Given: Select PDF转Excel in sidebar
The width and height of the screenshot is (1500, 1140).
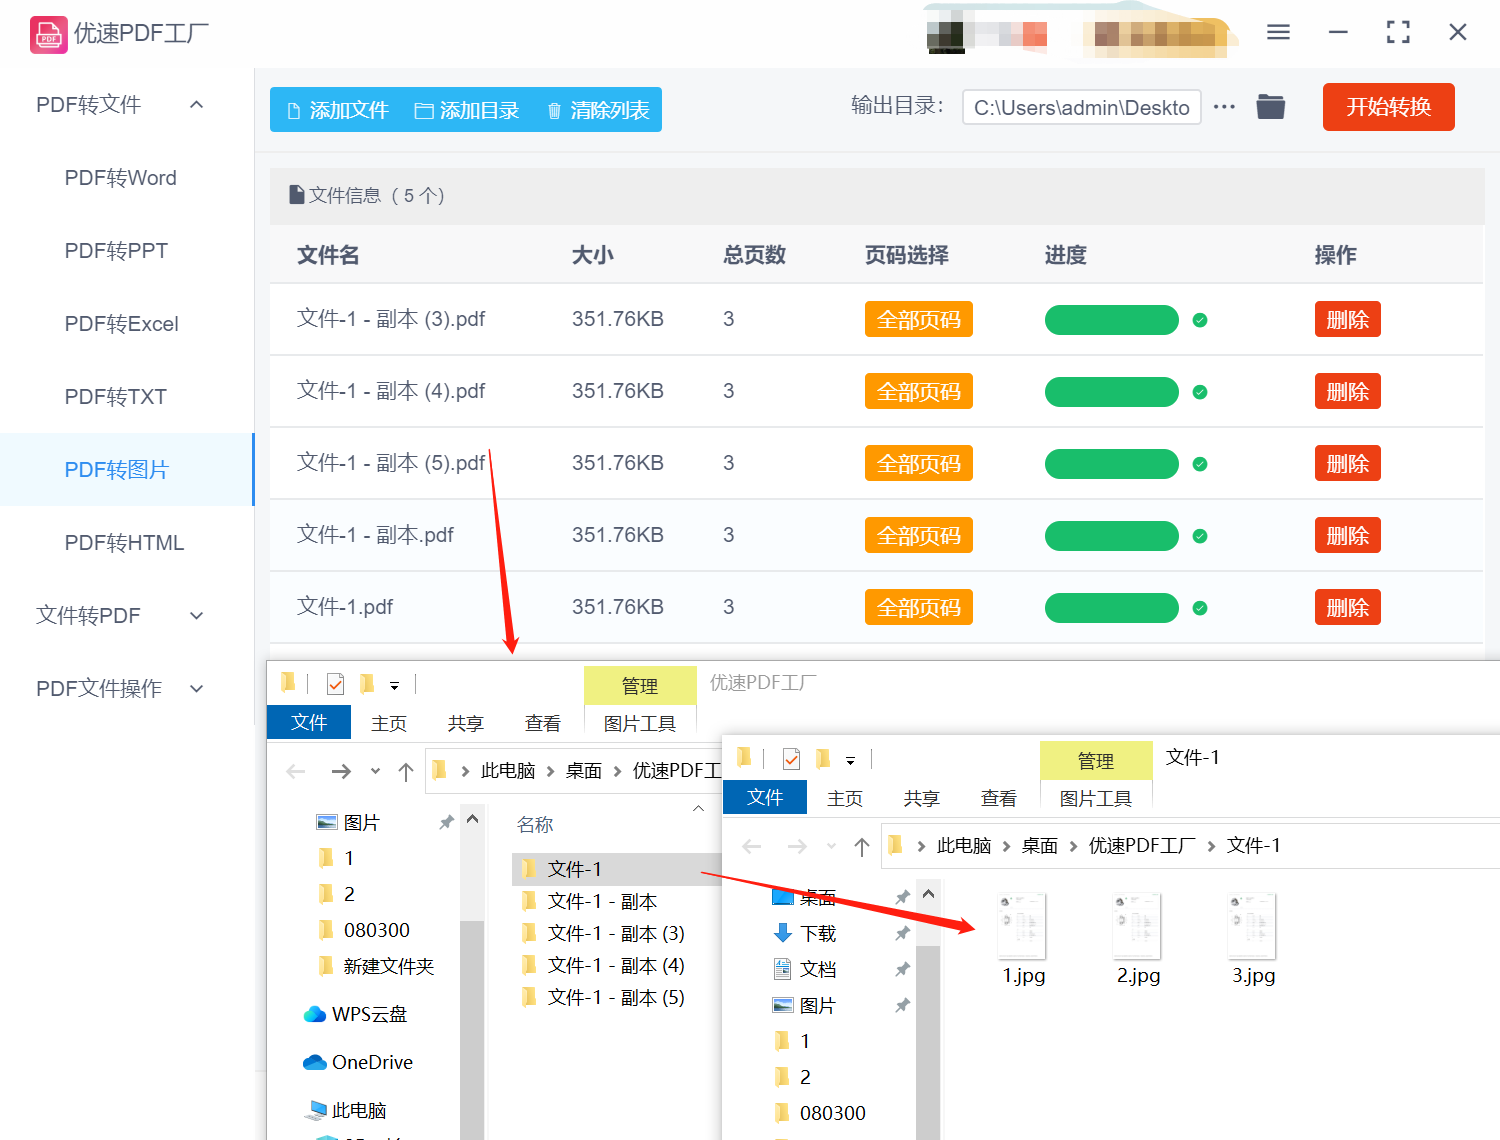Looking at the screenshot, I should tap(121, 324).
